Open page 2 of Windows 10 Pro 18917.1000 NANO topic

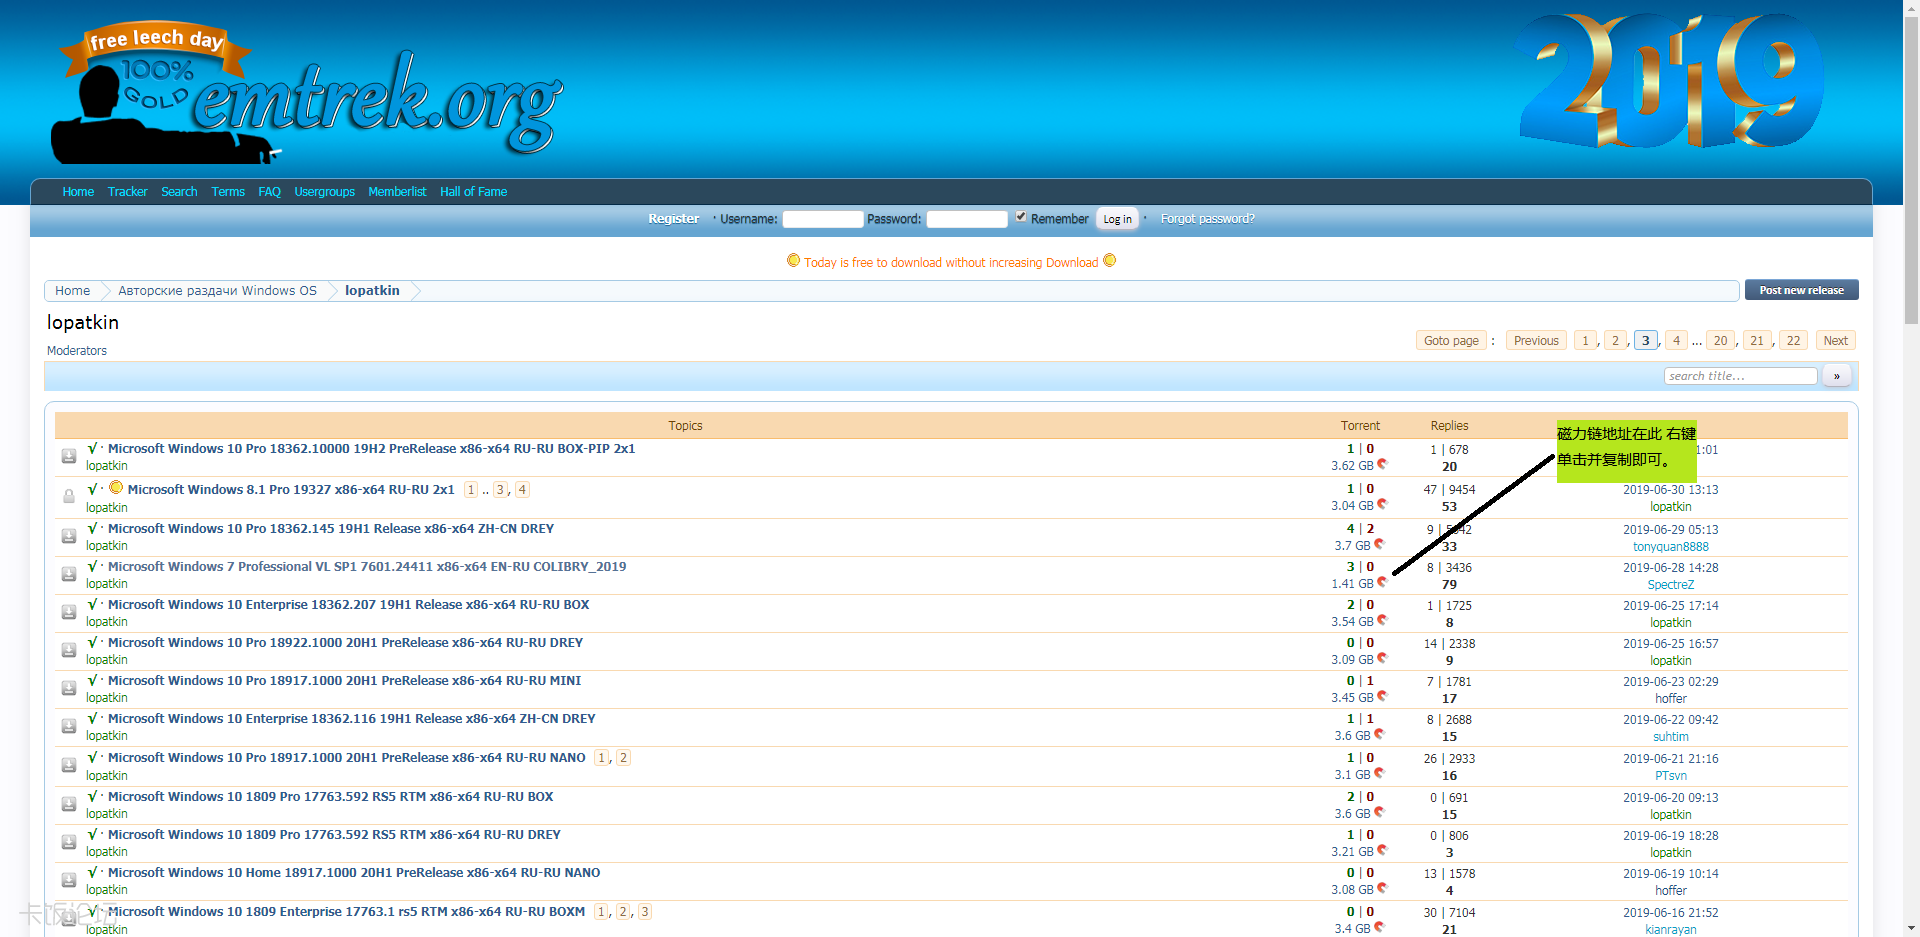coord(623,758)
